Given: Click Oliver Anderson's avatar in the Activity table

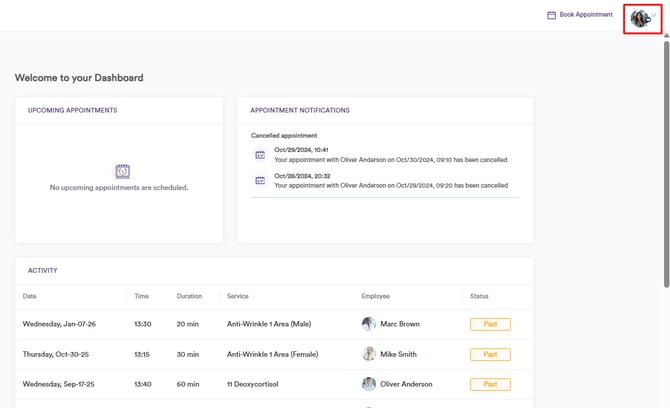Looking at the screenshot, I should [x=369, y=384].
